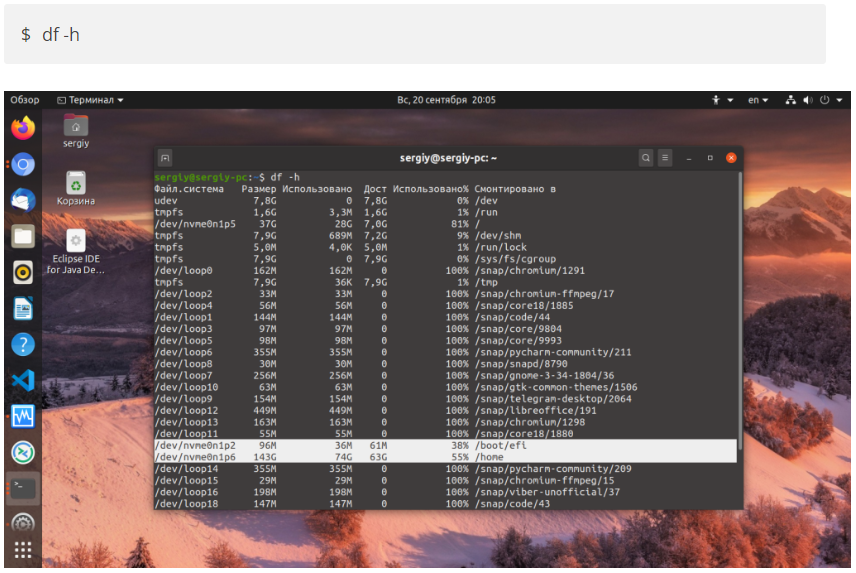The width and height of the screenshot is (856, 573).
Task: Click the /snap/code/44 path text
Action: point(512,317)
